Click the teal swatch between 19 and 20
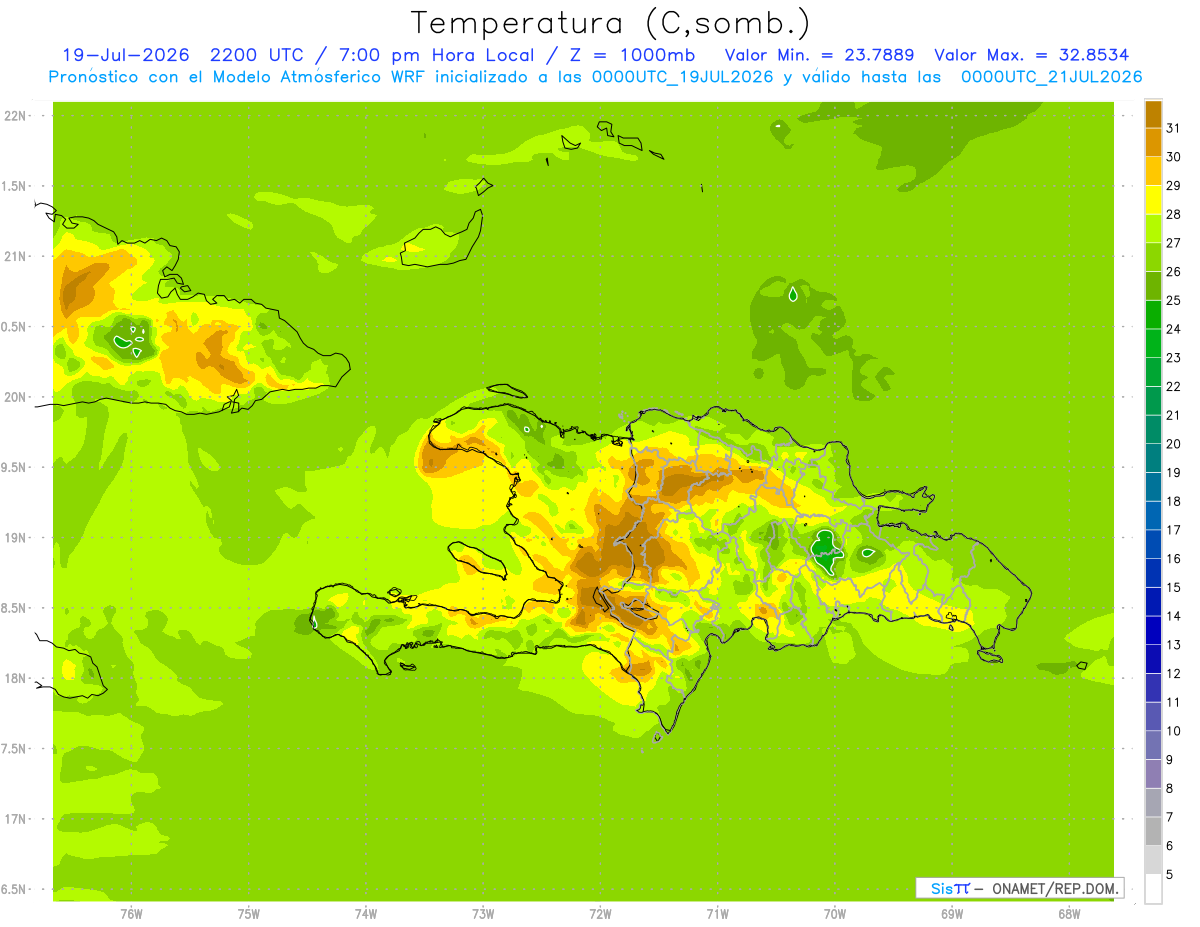Viewport: 1200px width, 927px height. click(1153, 458)
